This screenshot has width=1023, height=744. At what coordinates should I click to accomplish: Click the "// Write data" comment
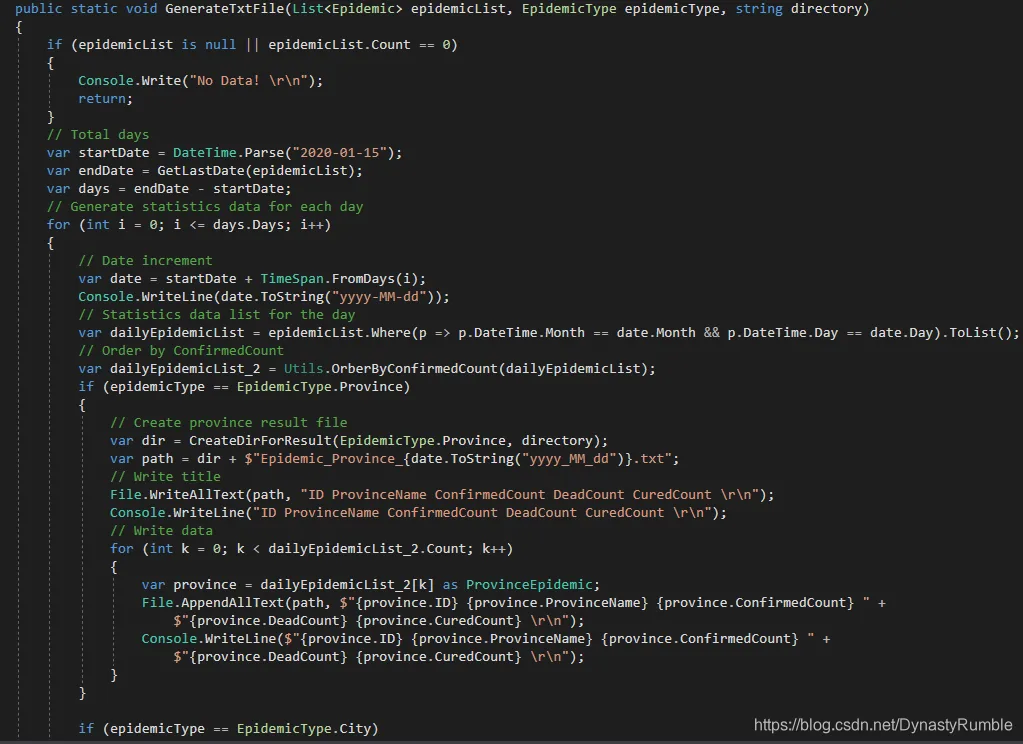tap(161, 531)
